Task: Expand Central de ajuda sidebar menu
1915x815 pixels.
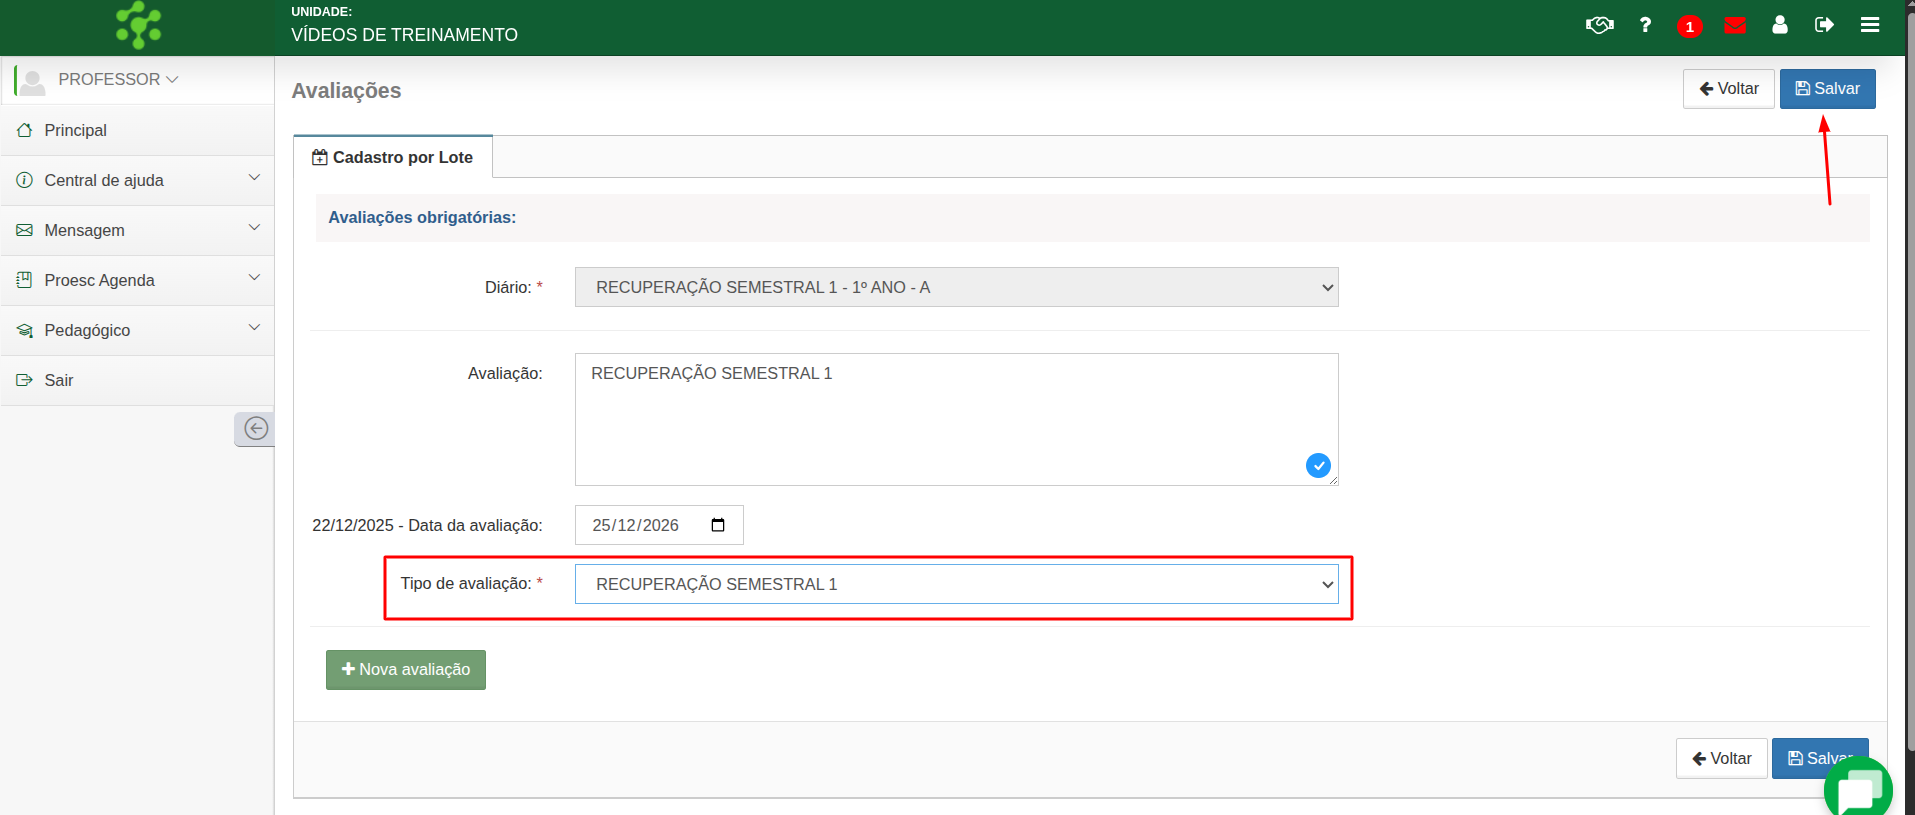Action: [137, 180]
